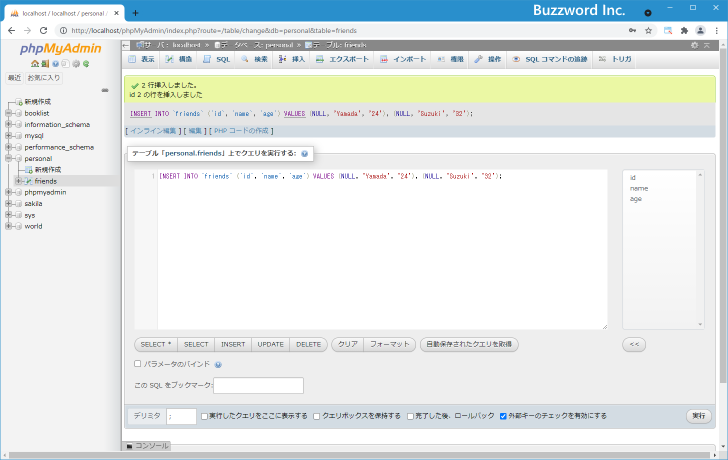
Task: Click the phpMyAdmin home icon
Action: click(x=33, y=63)
